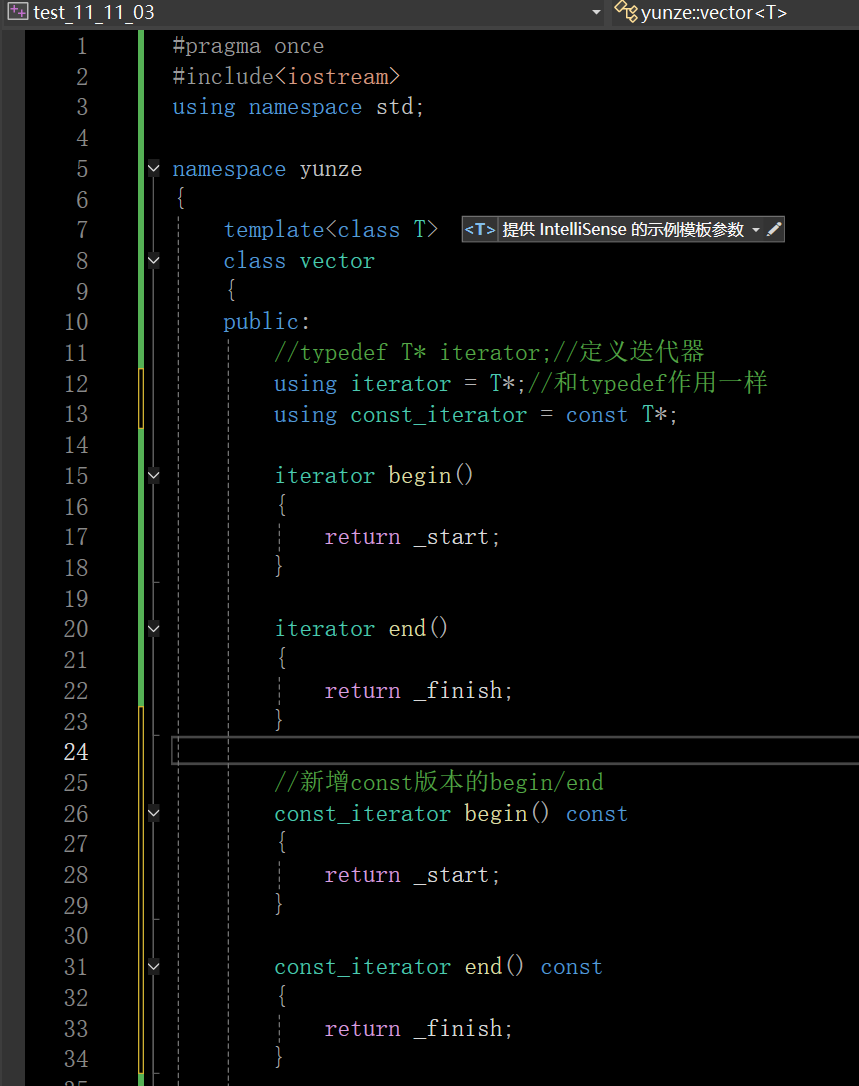Image resolution: width=859 pixels, height=1086 pixels.
Task: Click 'template<class T>' declaration
Action: (x=330, y=230)
